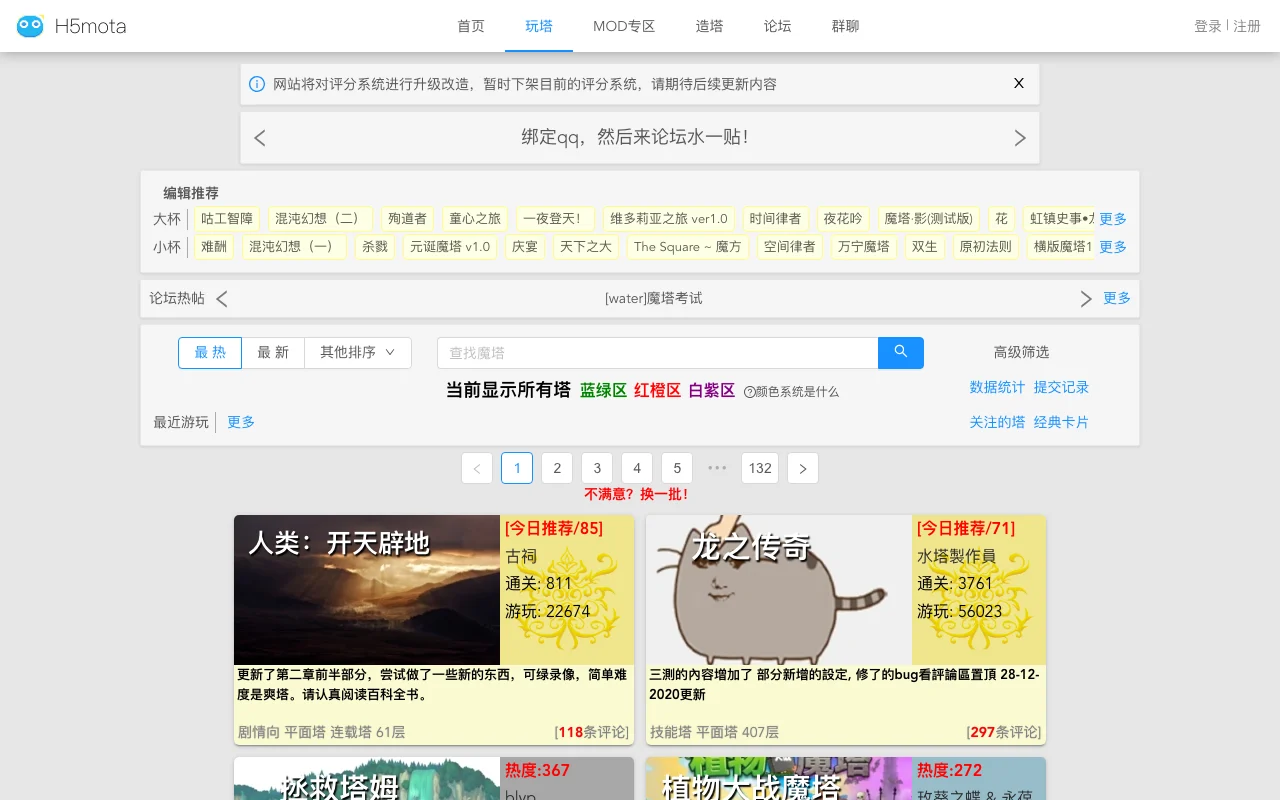Click the magnifier search button

click(901, 352)
